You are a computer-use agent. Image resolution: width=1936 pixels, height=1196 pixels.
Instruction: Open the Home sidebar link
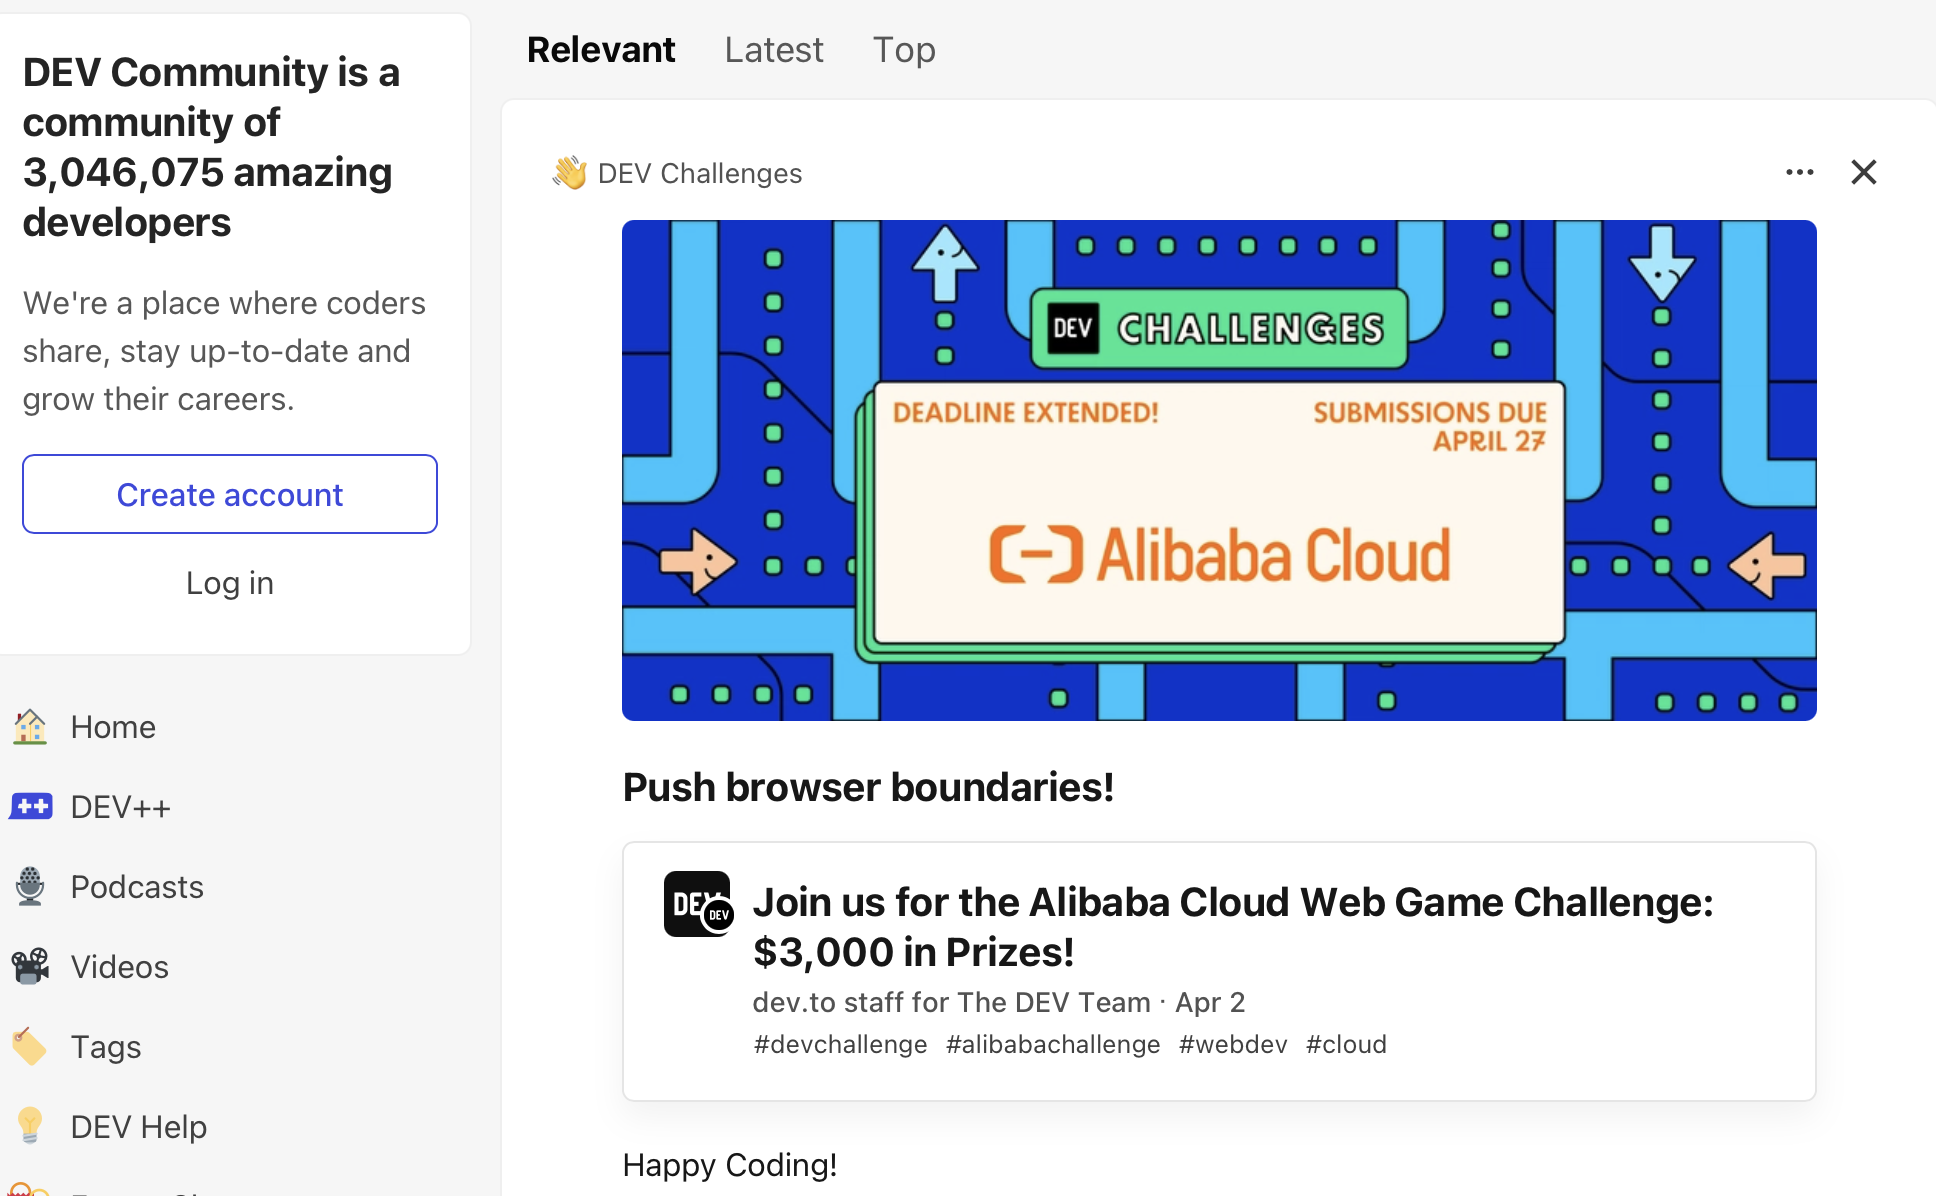pos(113,727)
